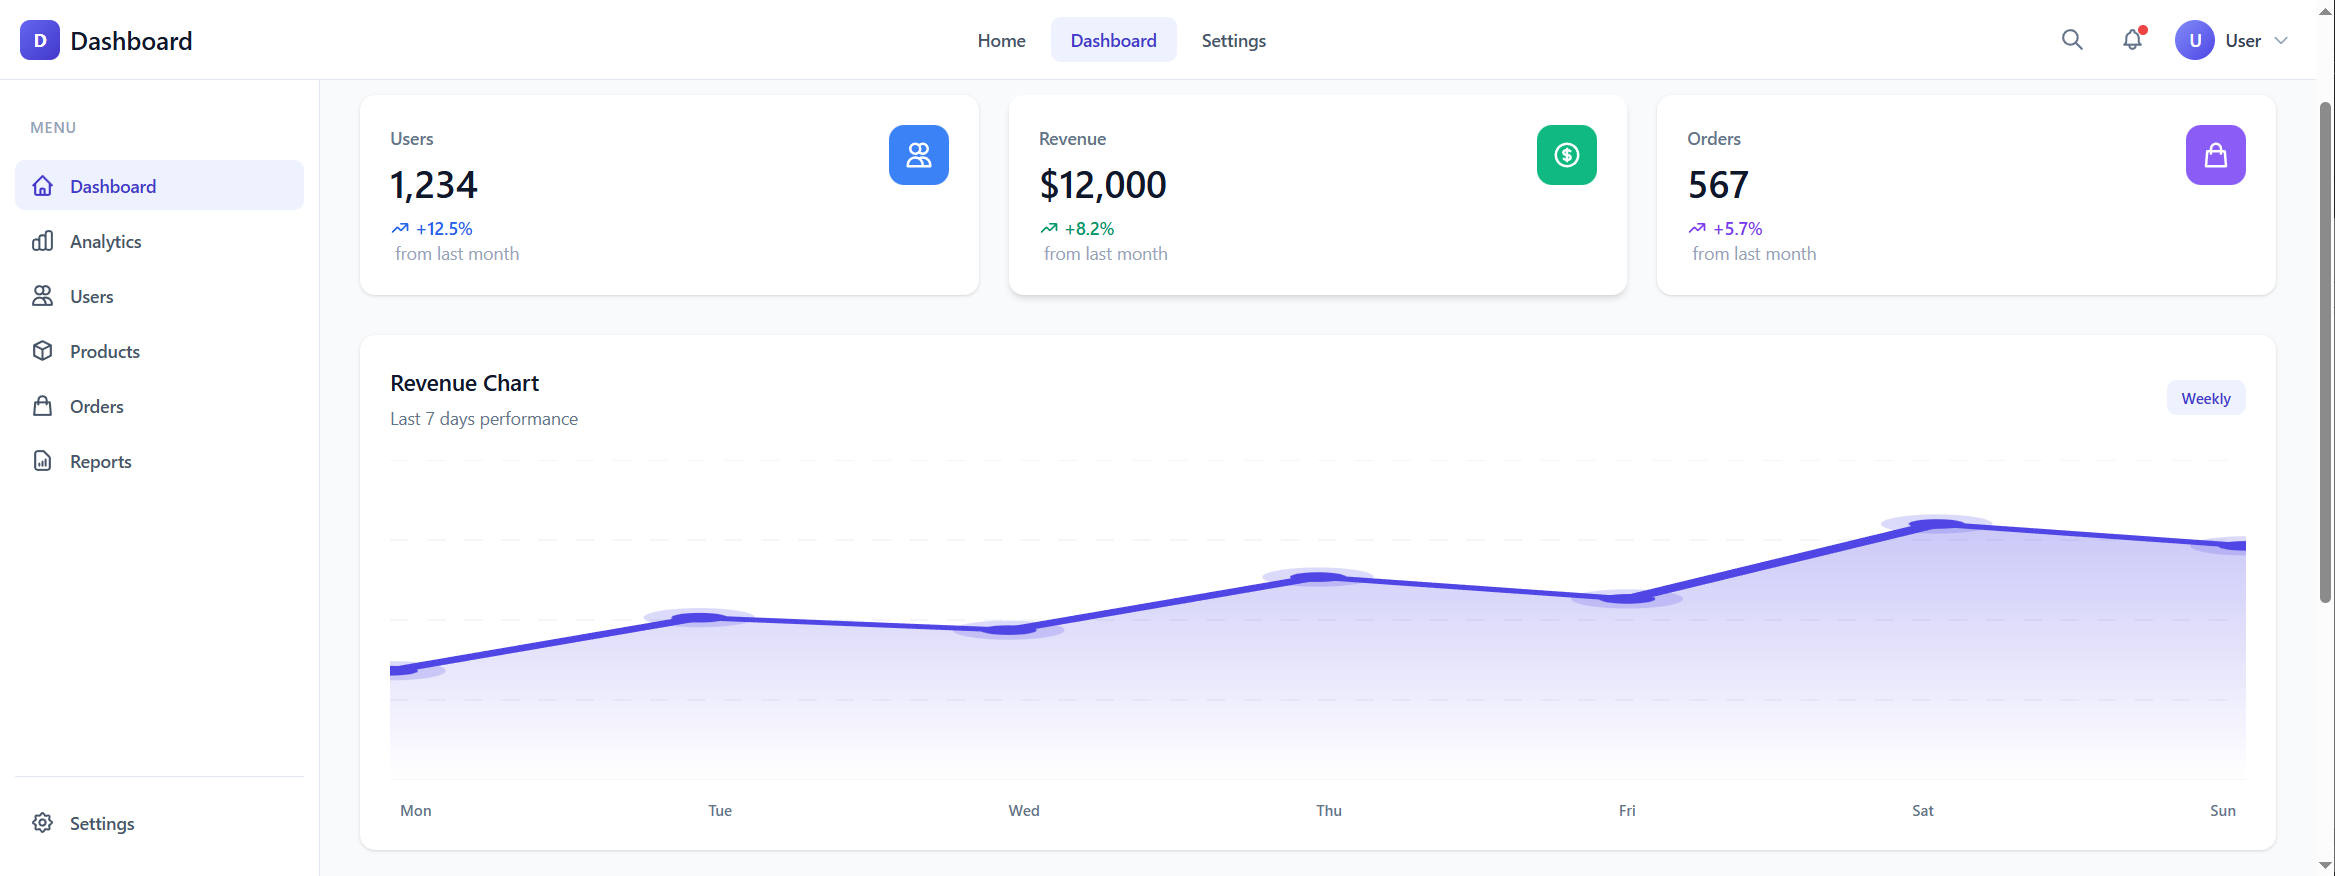Screen dimensions: 2335x876
Task: Open Orders in the sidebar menu
Action: tap(159, 406)
